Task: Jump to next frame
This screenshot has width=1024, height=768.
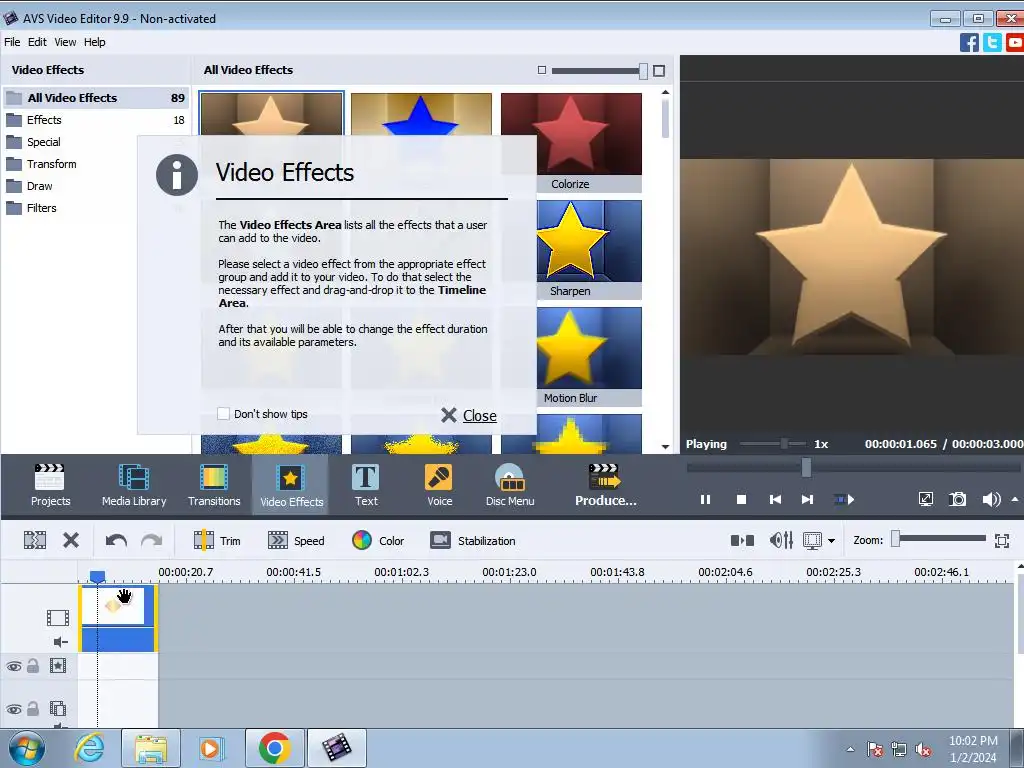Action: [x=808, y=500]
